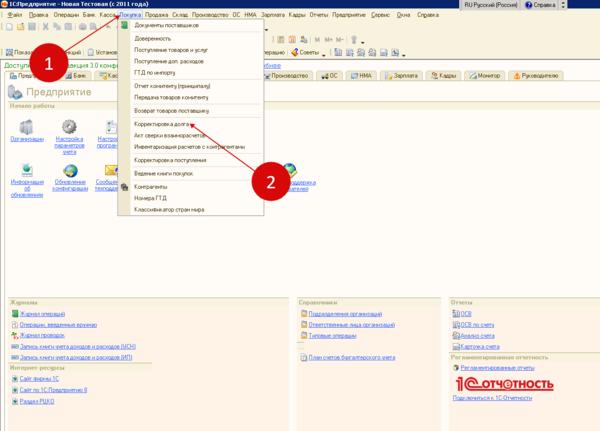Click the Cut scissors toolbar icon

click(46, 26)
